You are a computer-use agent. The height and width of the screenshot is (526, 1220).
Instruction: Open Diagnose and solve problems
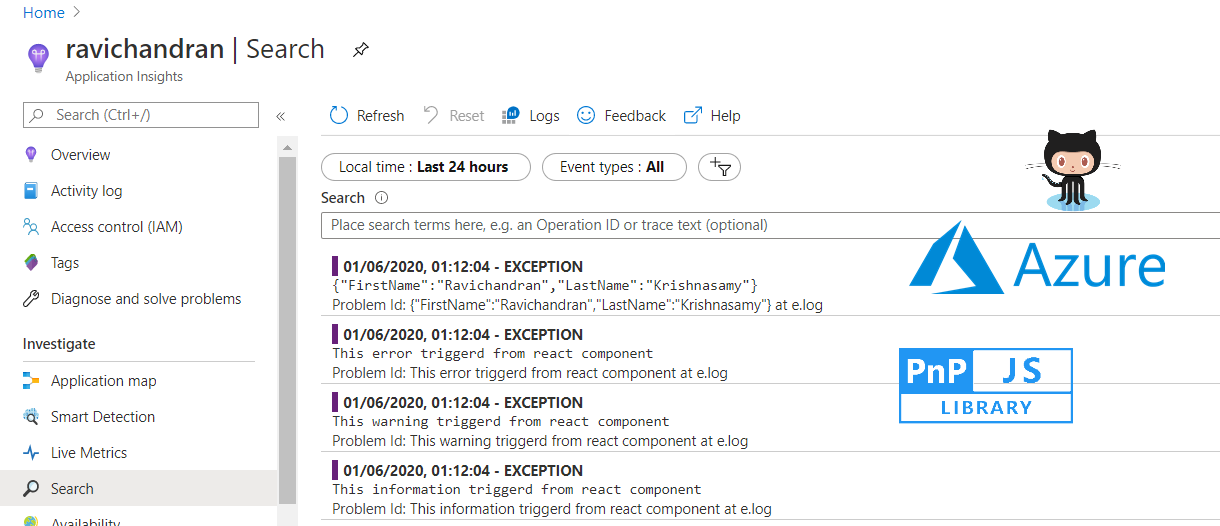point(145,299)
